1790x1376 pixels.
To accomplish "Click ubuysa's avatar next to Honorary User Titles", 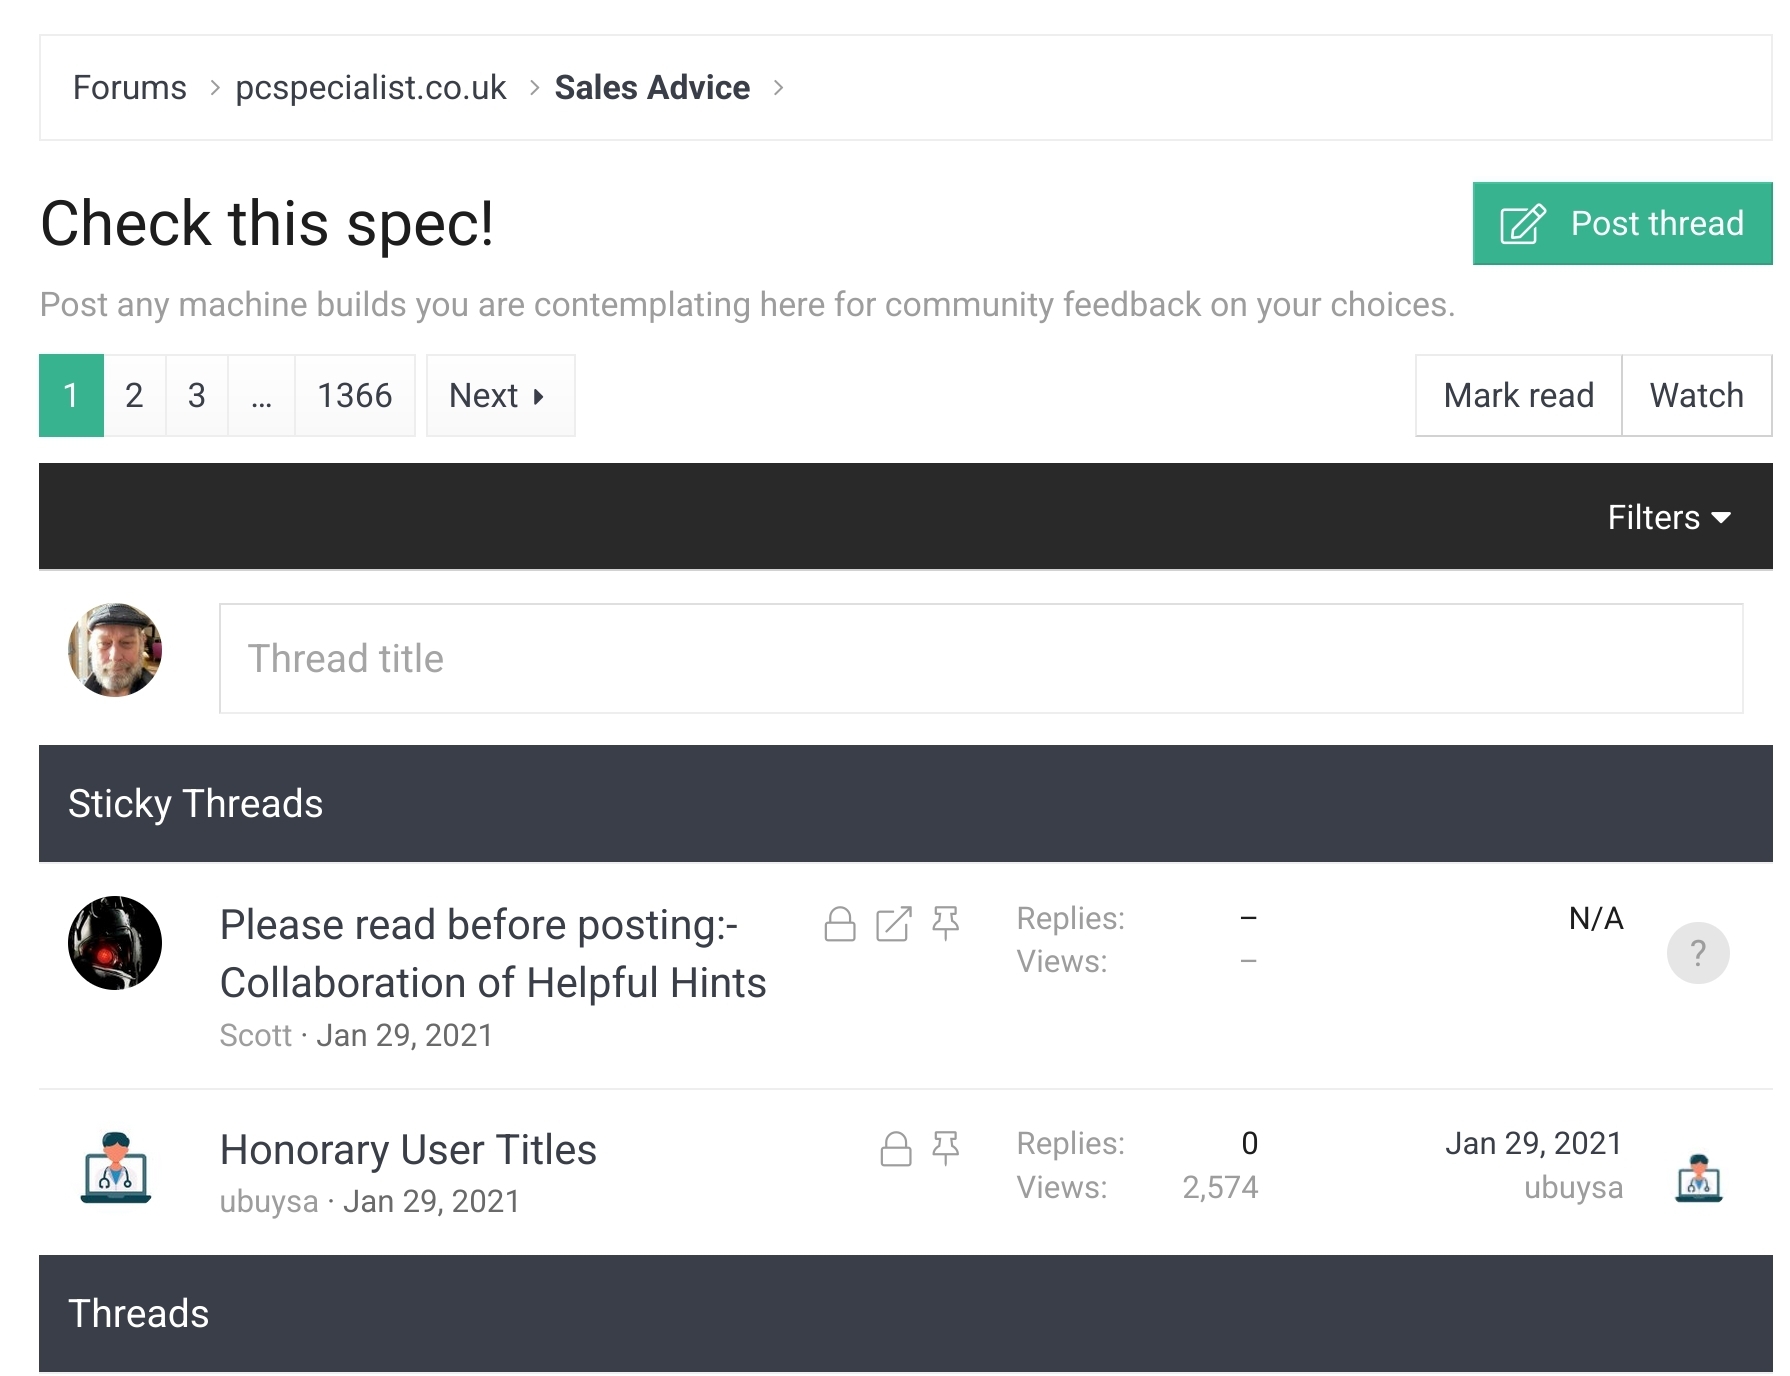I will [115, 1168].
